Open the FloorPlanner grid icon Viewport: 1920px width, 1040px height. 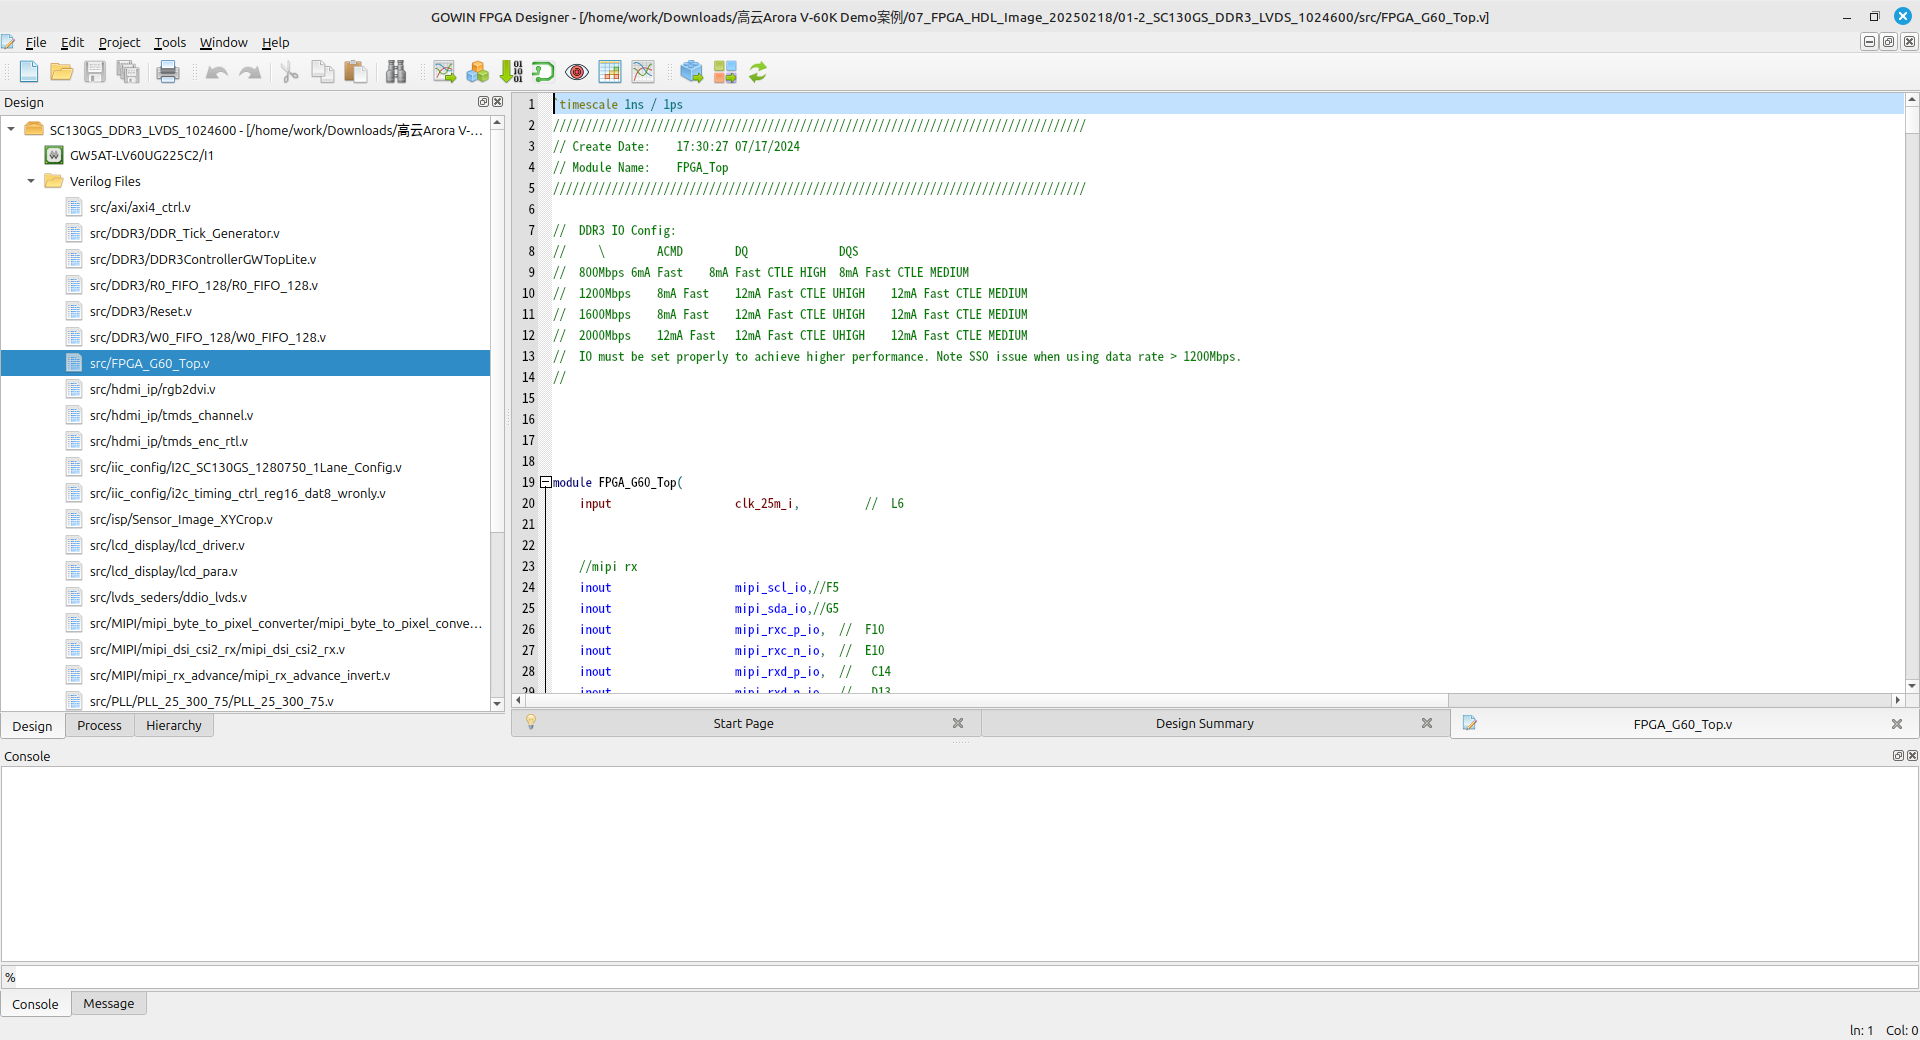click(610, 72)
